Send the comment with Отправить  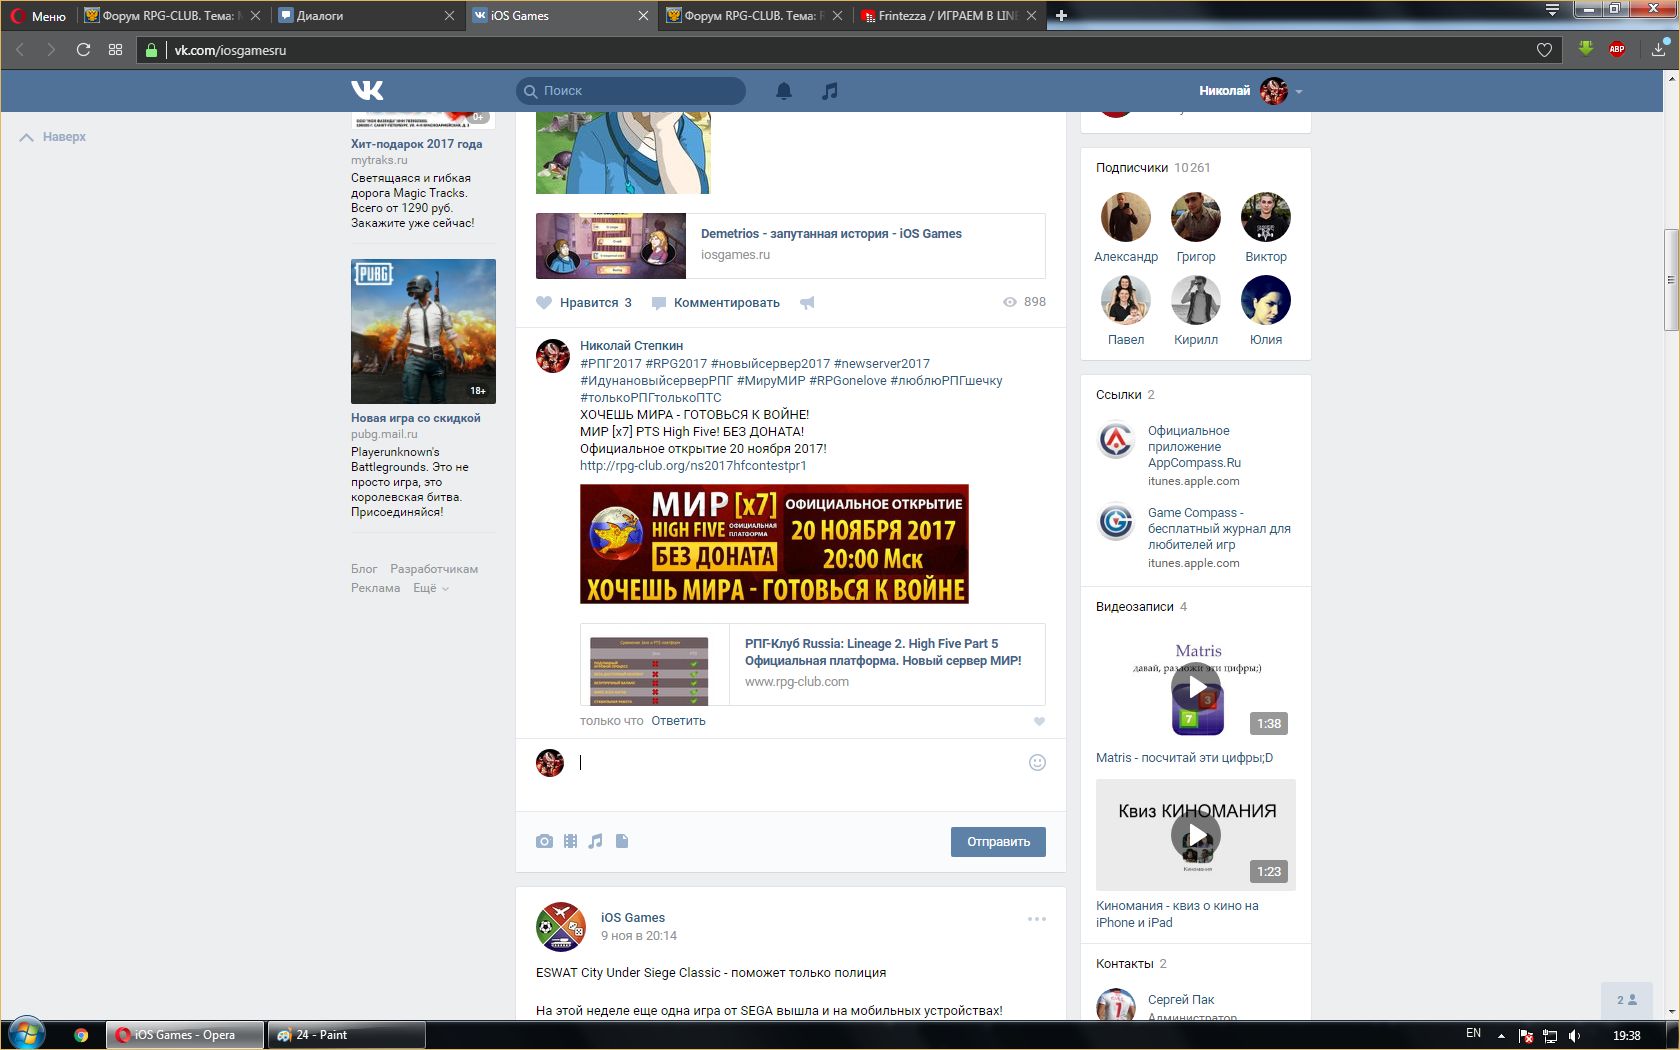[x=998, y=842]
